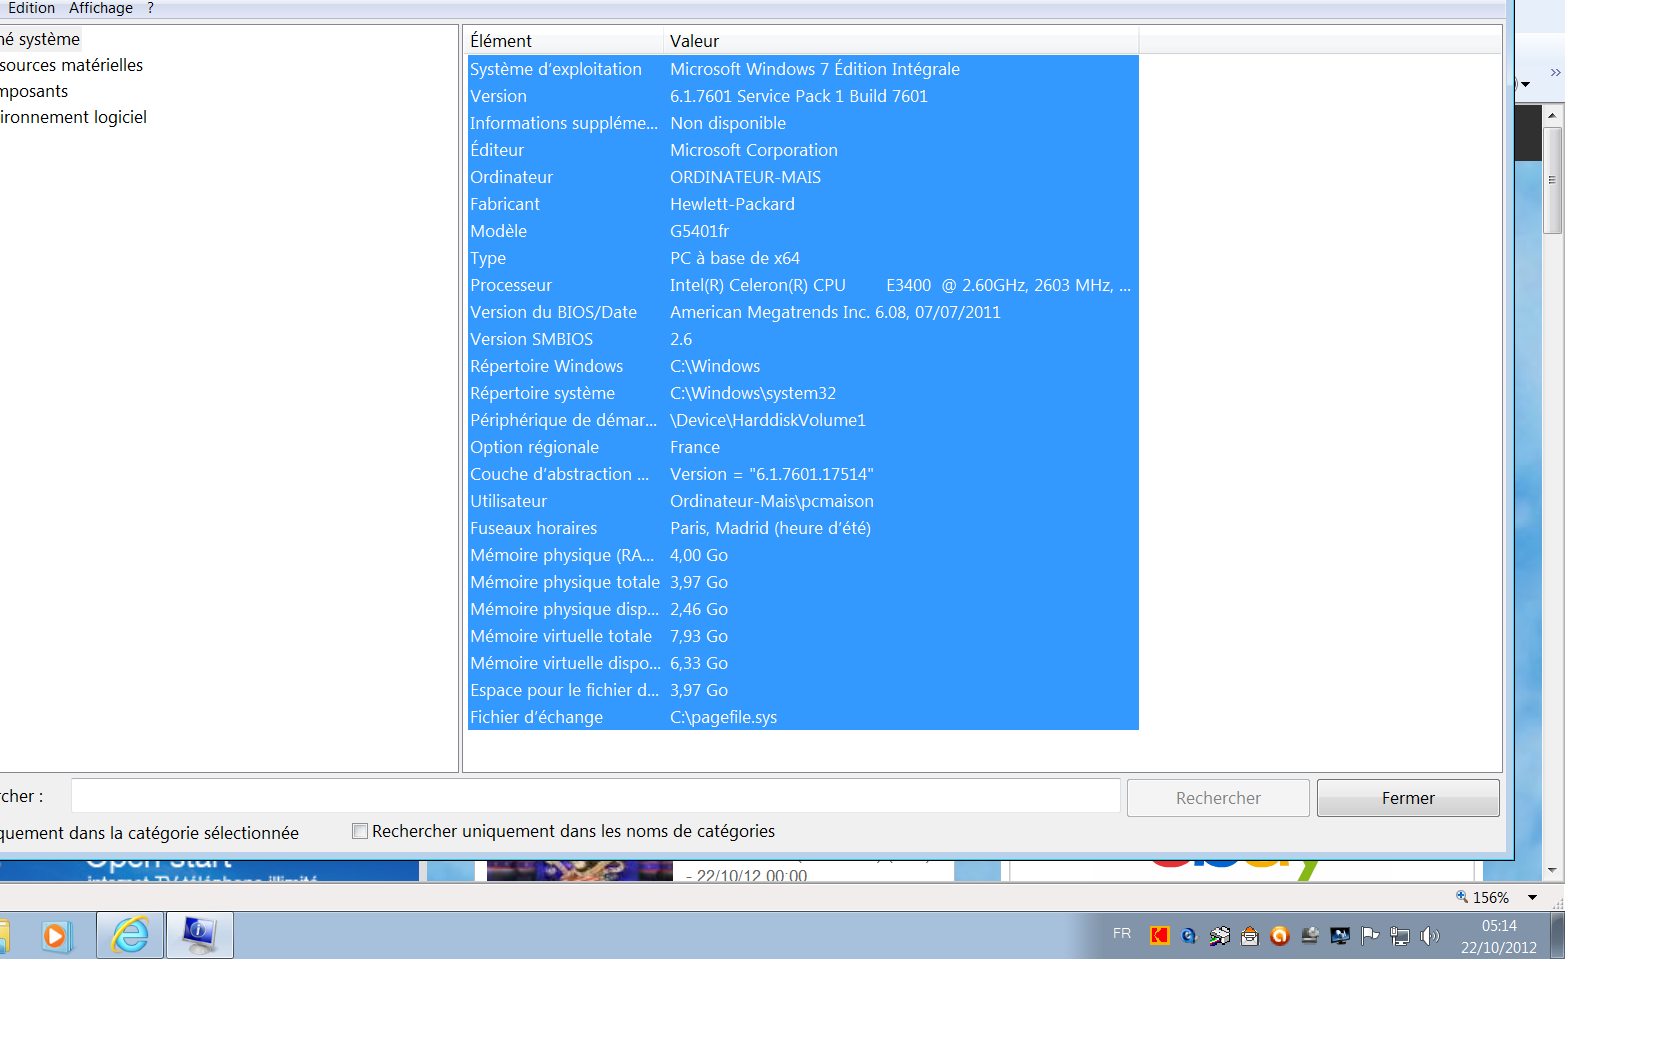Click the Fermer button
The height and width of the screenshot is (1050, 1680).
click(1408, 798)
